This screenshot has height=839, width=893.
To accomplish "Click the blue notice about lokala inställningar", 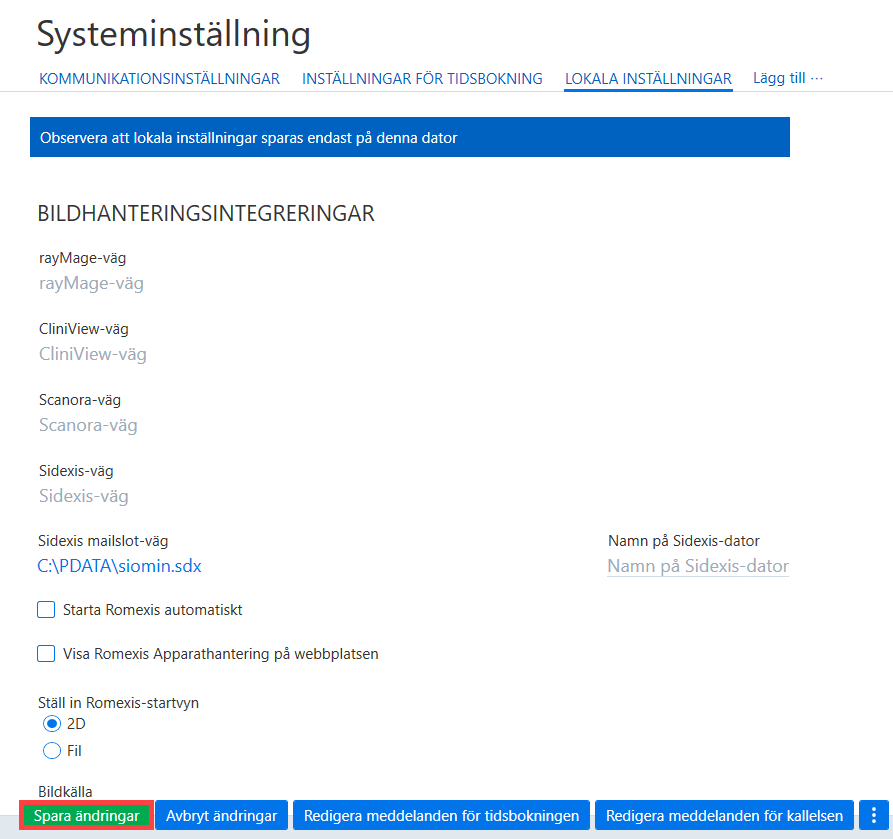I will 409,137.
